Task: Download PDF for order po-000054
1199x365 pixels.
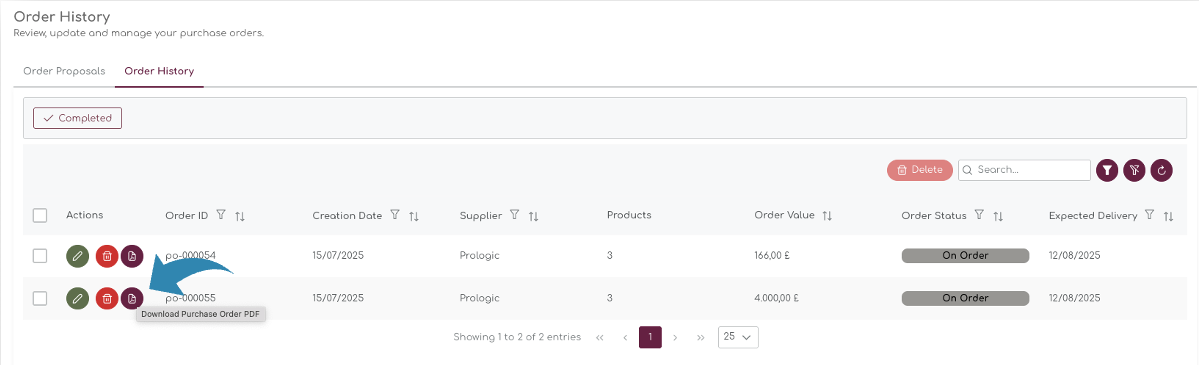Action: pyautogui.click(x=132, y=256)
